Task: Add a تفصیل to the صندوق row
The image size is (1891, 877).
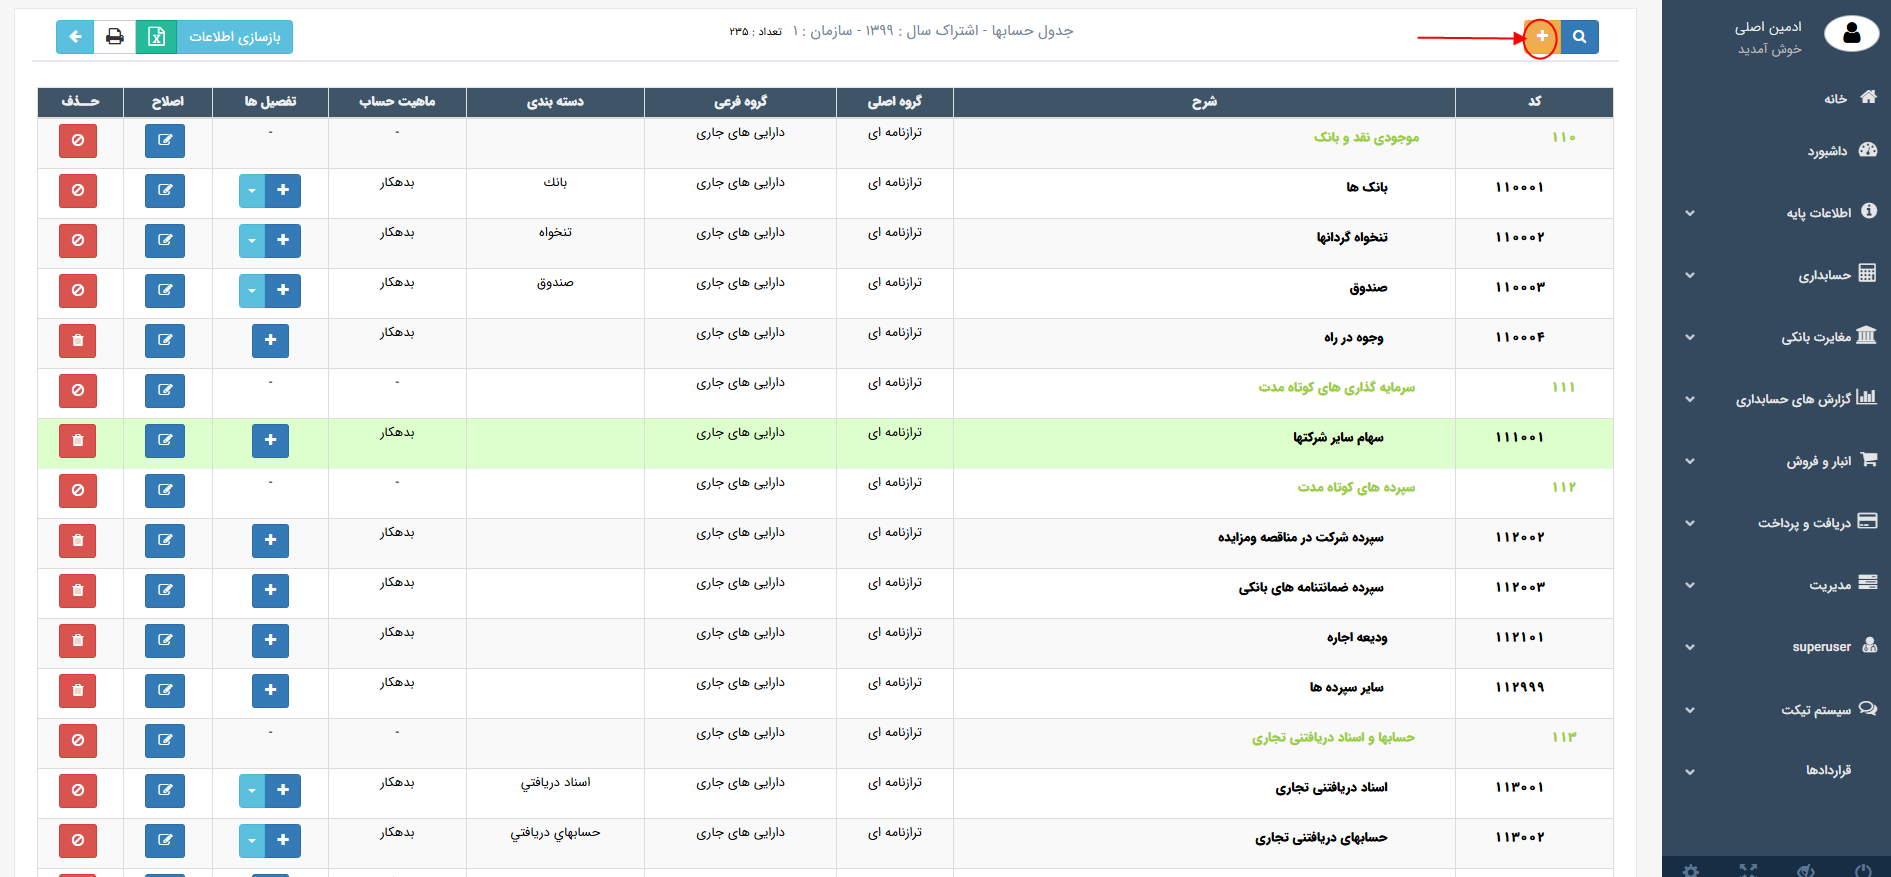Action: point(283,290)
